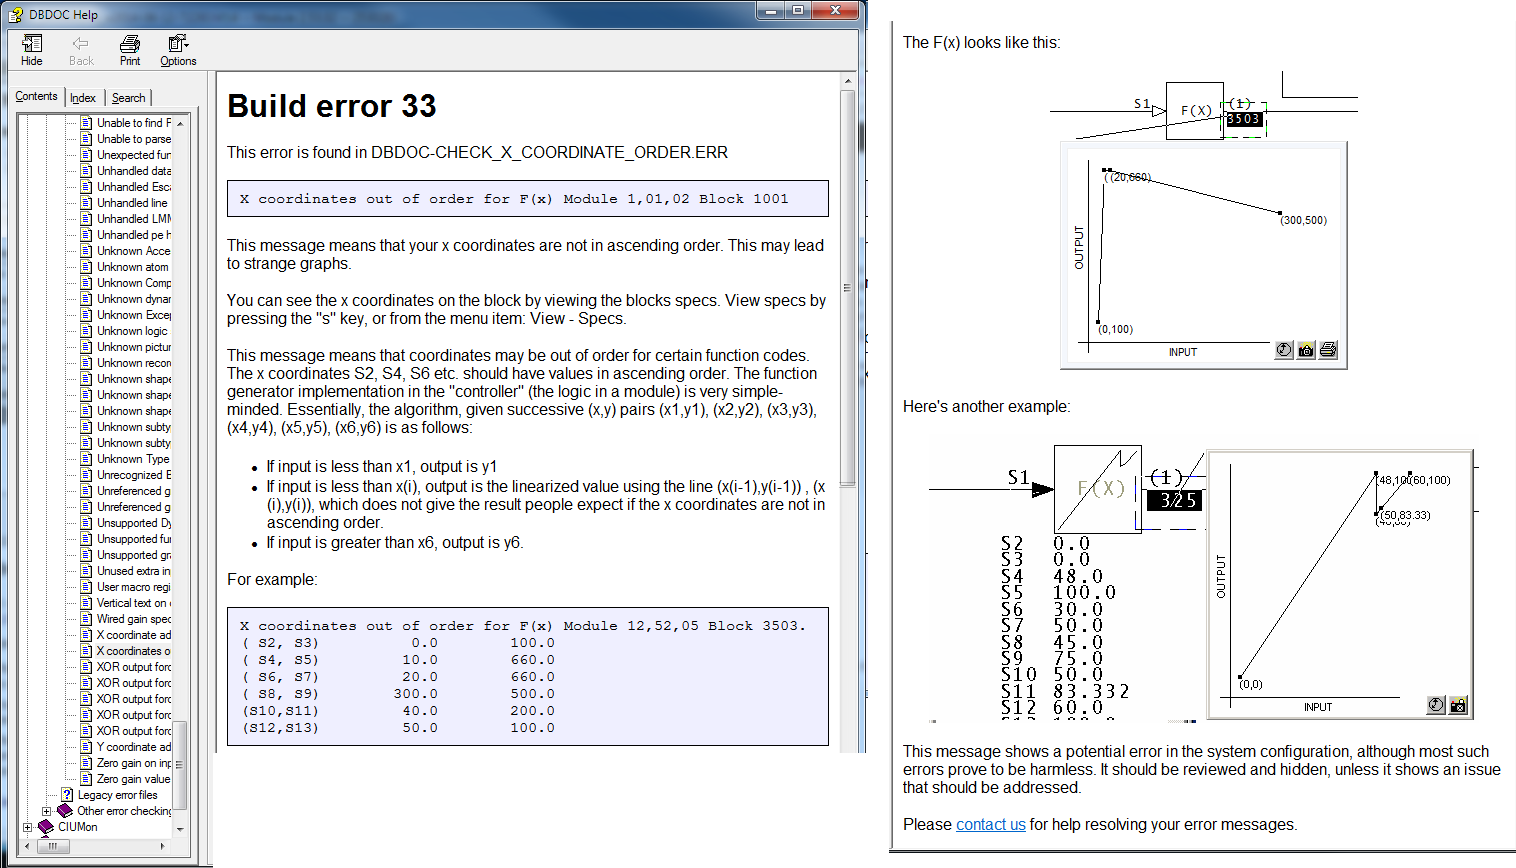Open 'Zero gain on inp' topic
The width and height of the screenshot is (1516, 868).
134,763
